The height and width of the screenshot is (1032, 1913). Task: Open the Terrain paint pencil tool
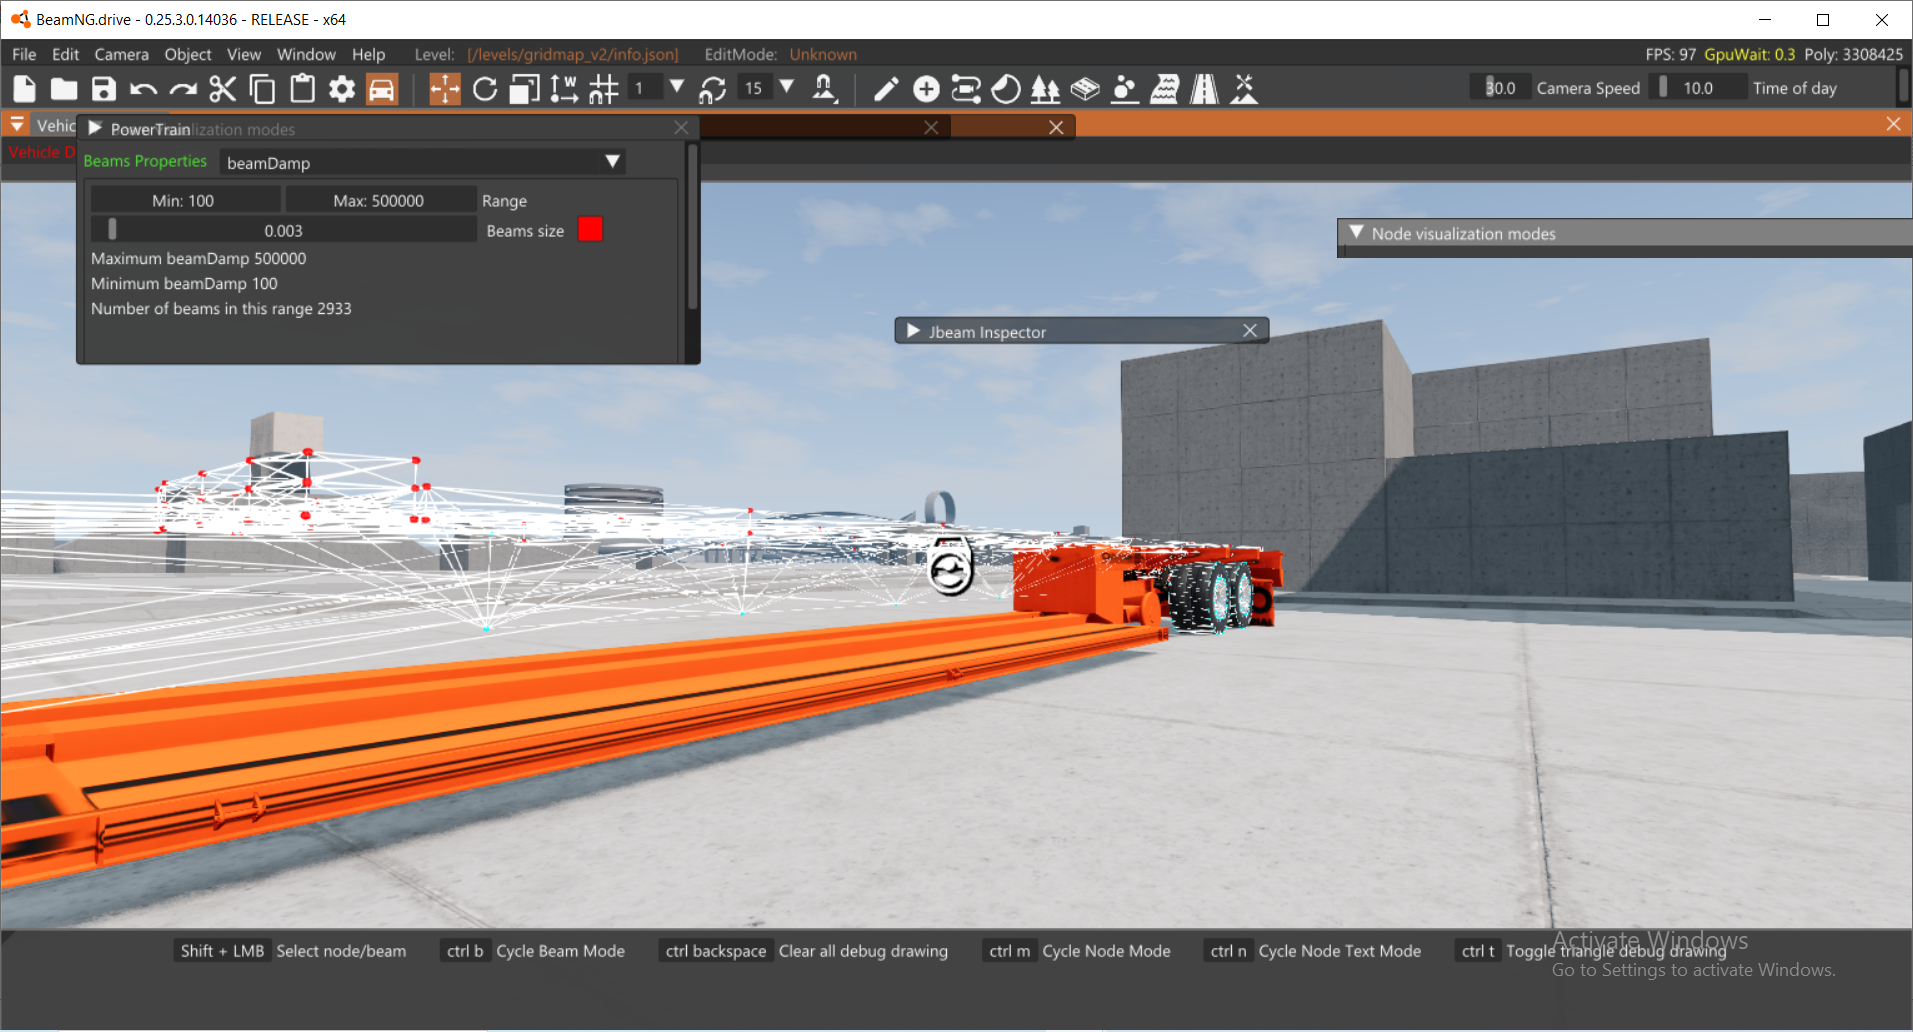tap(885, 89)
